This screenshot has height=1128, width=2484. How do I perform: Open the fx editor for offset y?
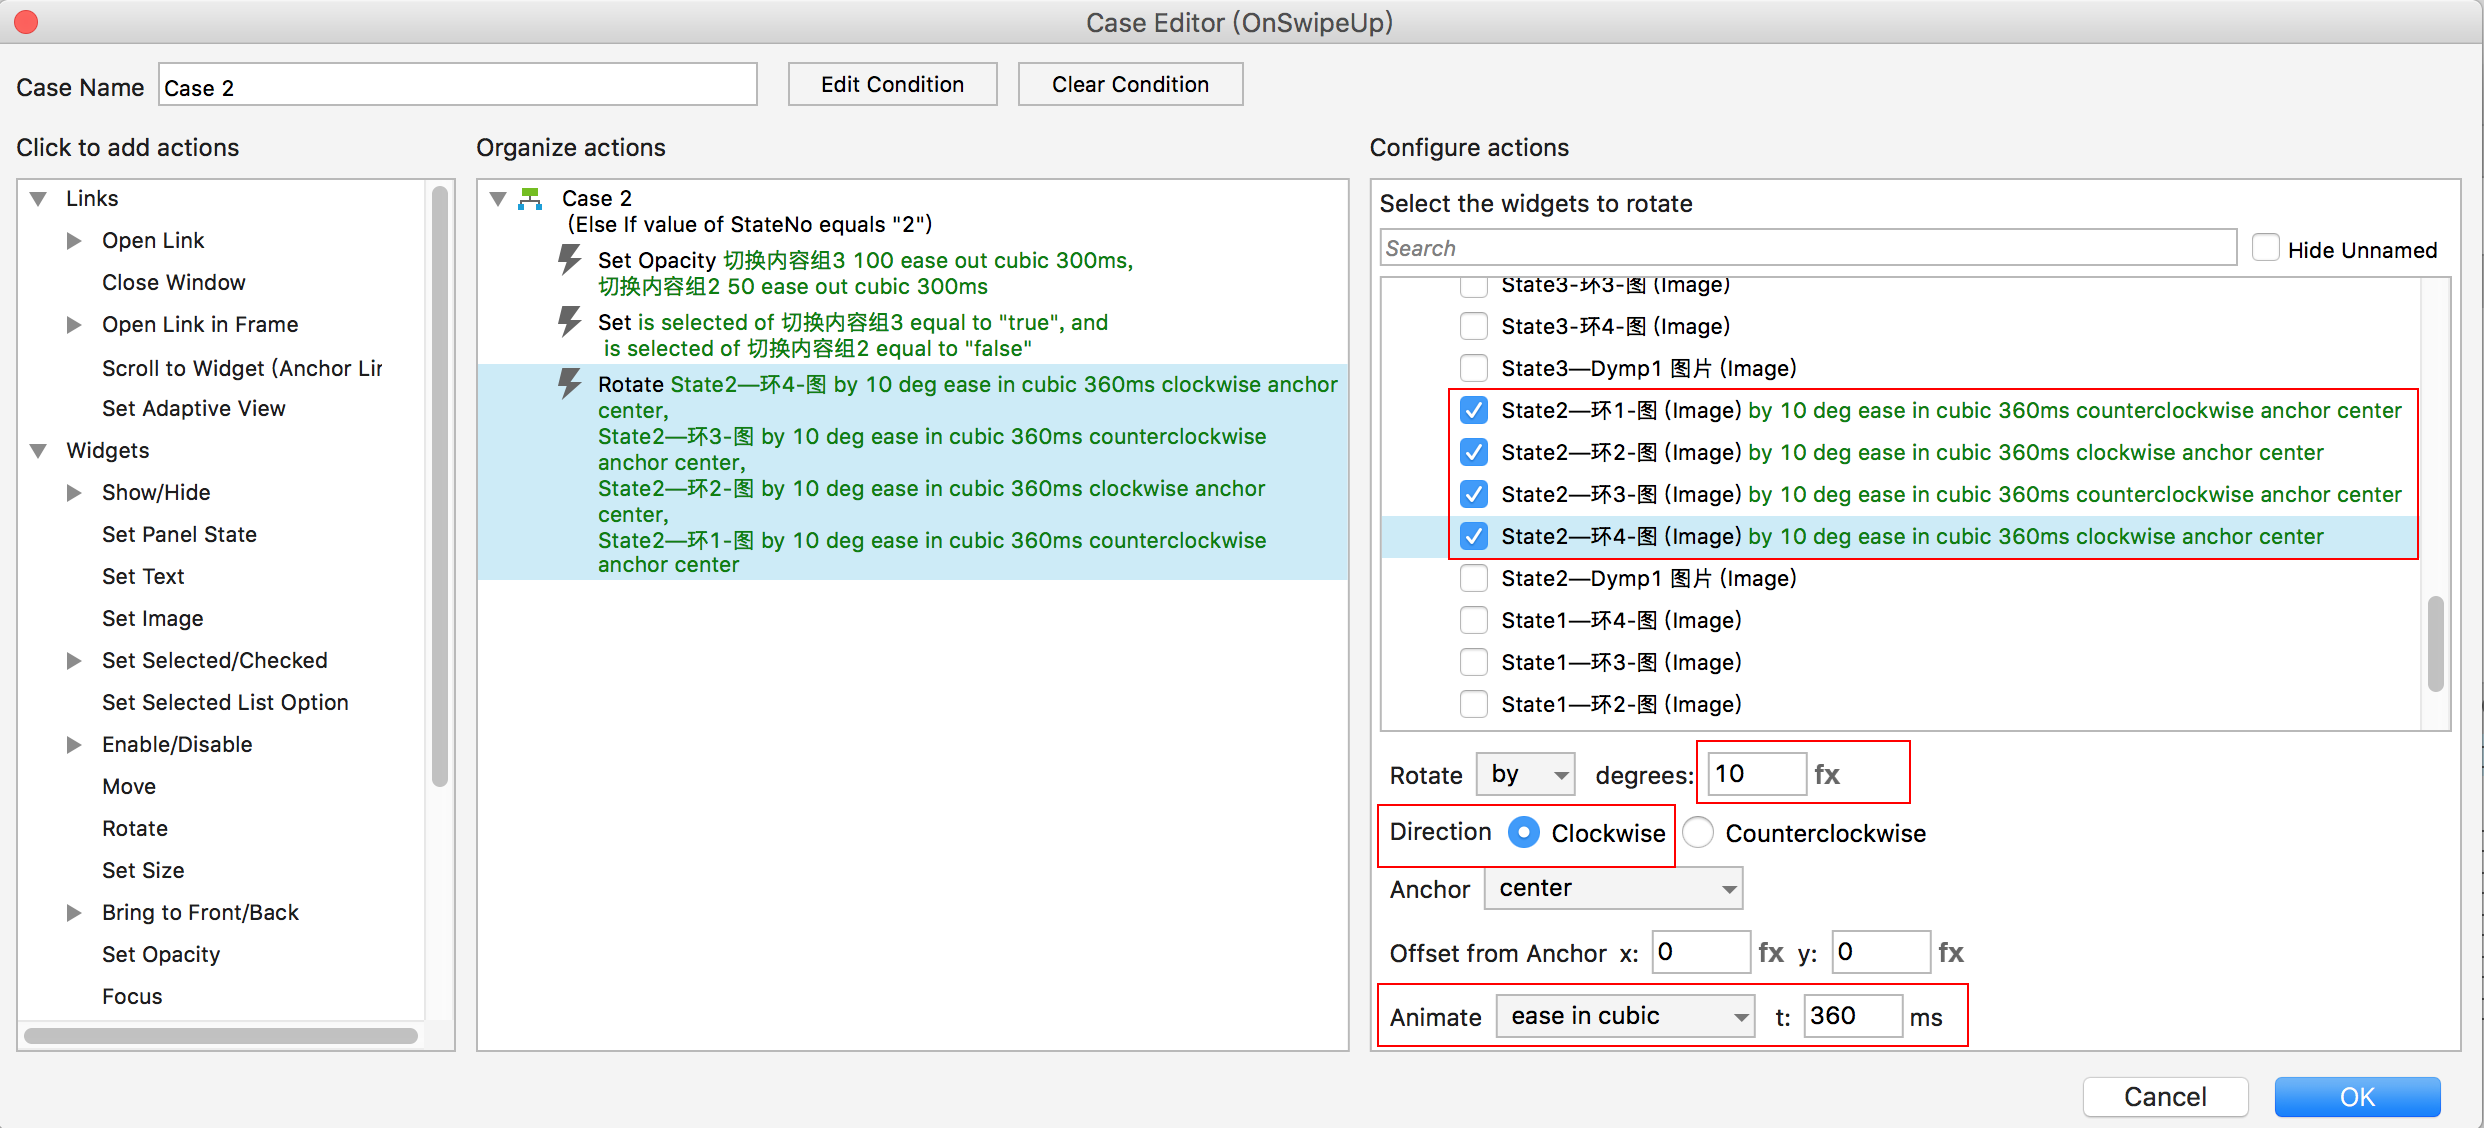(x=1950, y=952)
